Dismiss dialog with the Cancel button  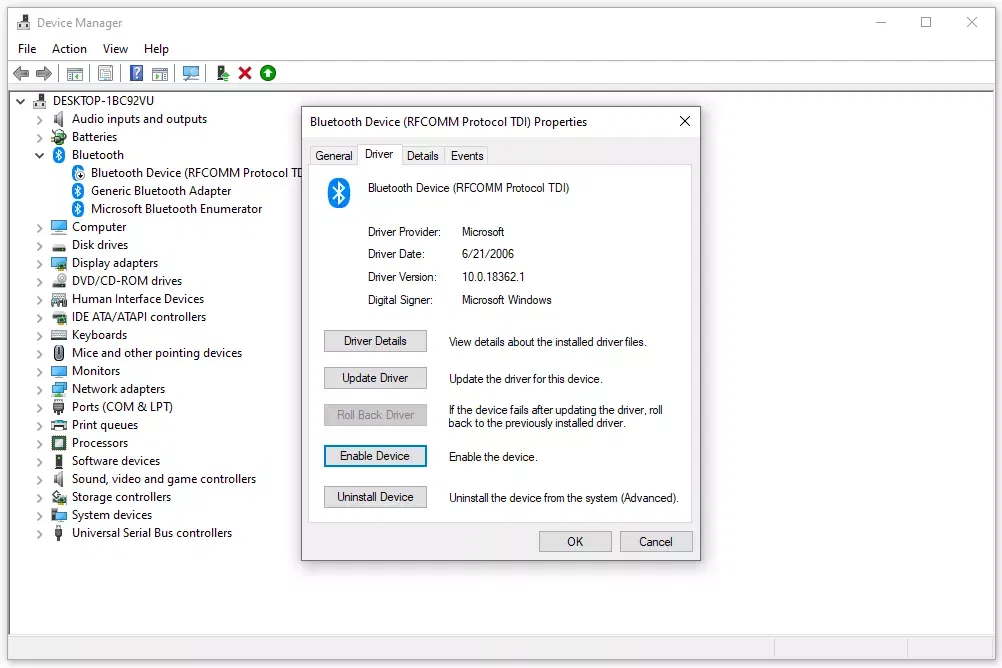pos(656,542)
